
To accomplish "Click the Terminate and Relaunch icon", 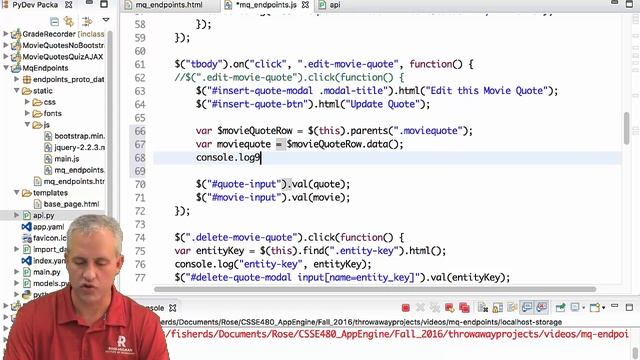I will click(450, 308).
